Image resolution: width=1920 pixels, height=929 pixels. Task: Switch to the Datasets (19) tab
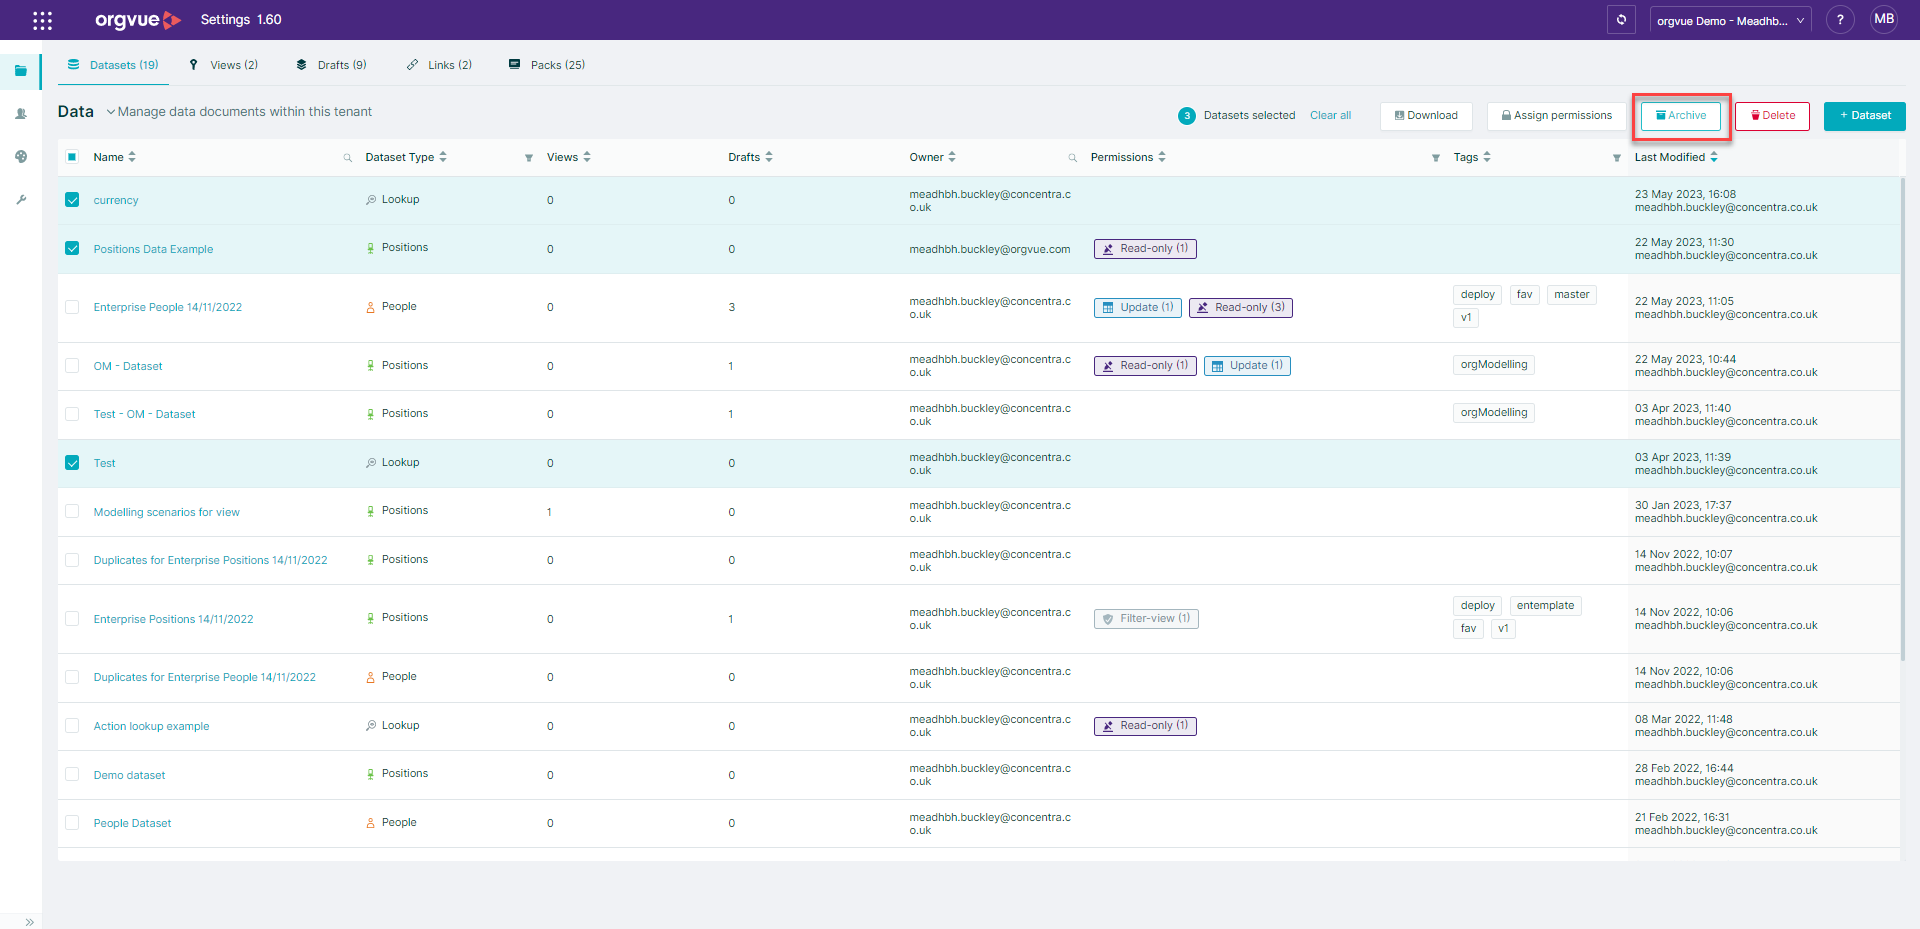113,65
